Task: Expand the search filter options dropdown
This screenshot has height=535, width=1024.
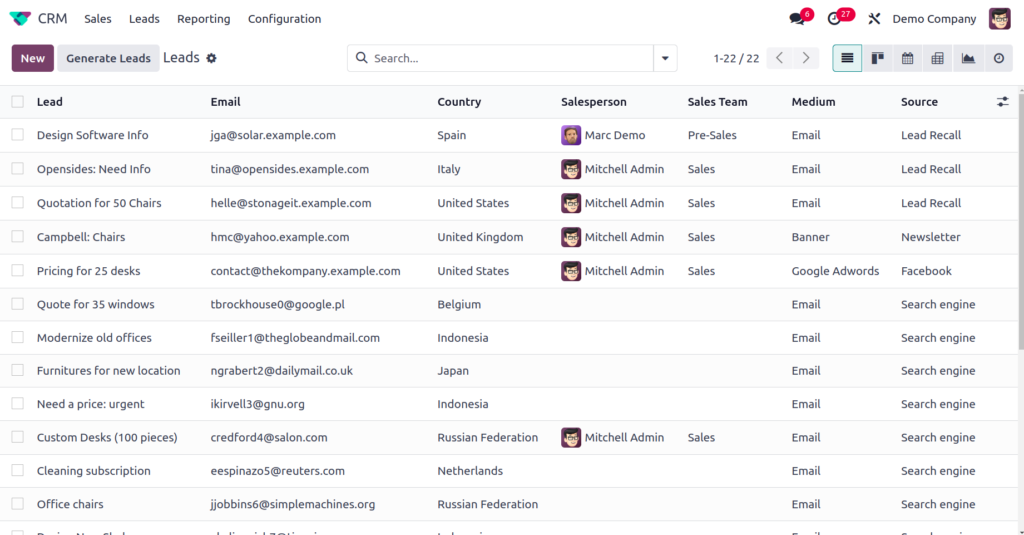Action: [665, 58]
